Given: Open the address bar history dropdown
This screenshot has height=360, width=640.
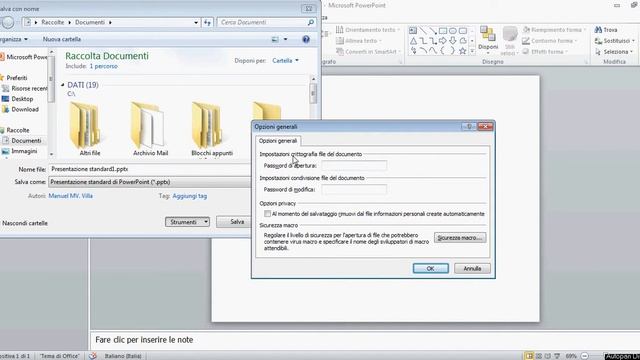Looking at the screenshot, I should tap(196, 22).
